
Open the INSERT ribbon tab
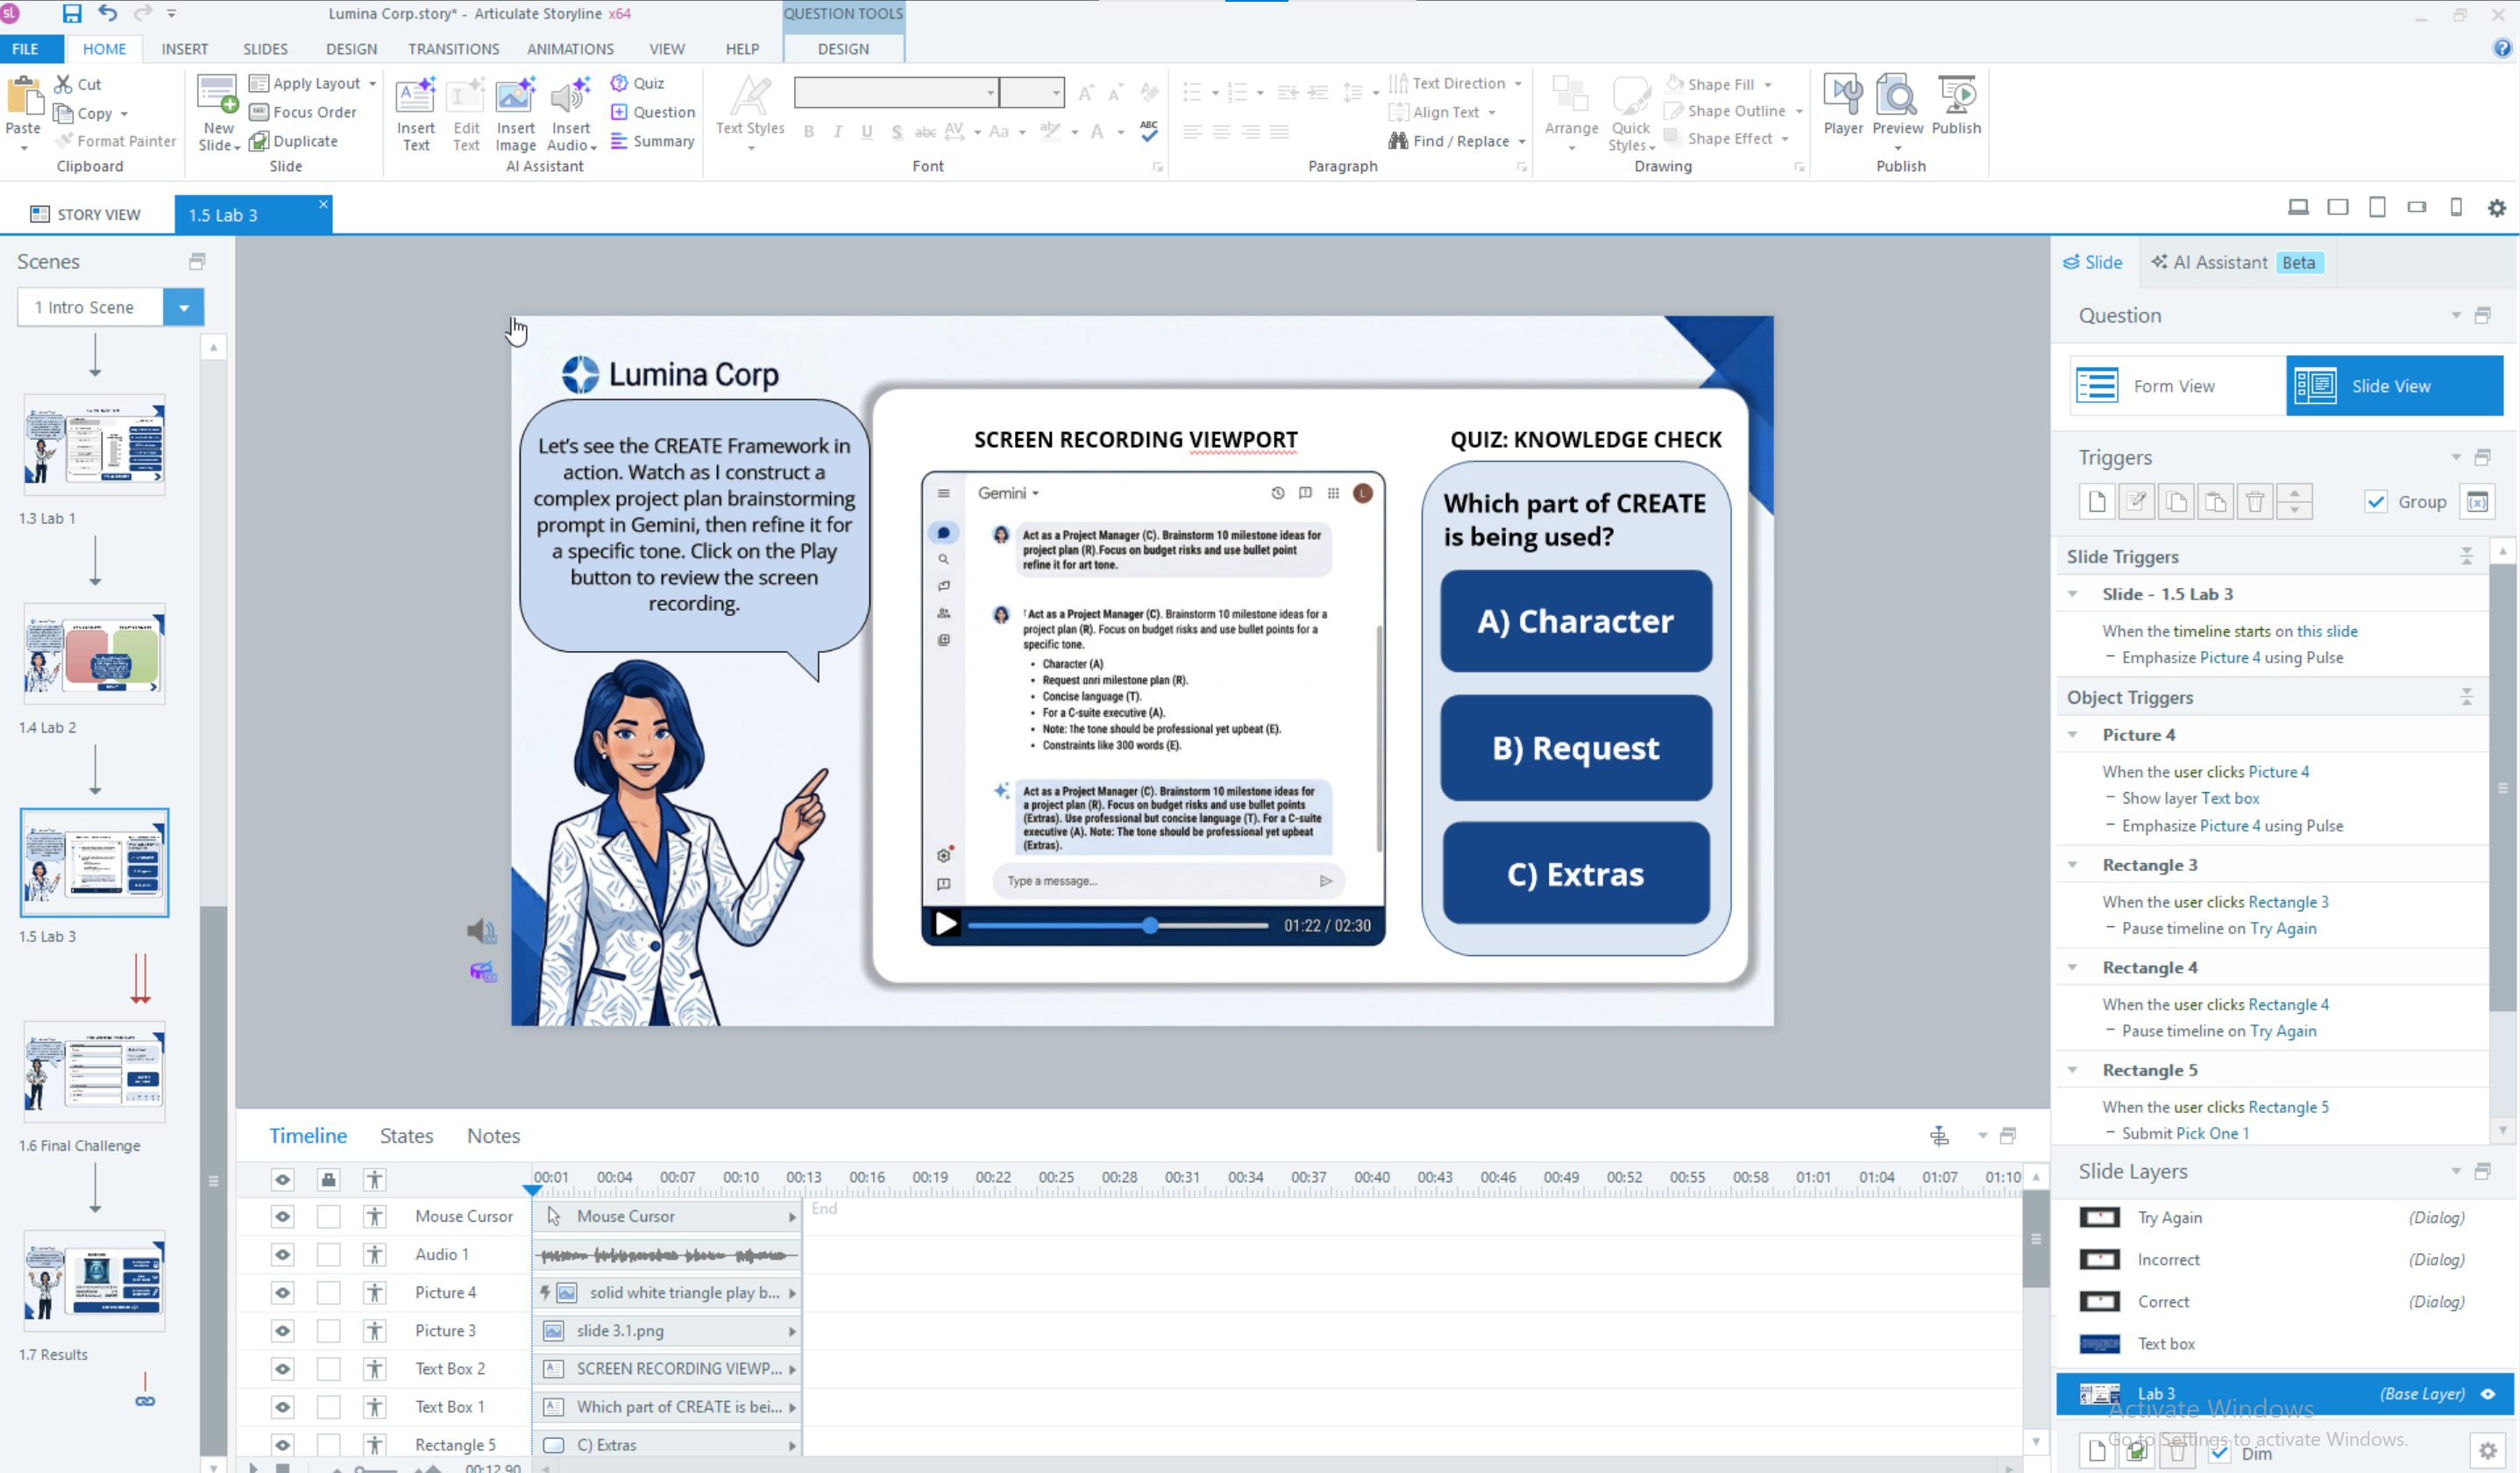coord(184,48)
